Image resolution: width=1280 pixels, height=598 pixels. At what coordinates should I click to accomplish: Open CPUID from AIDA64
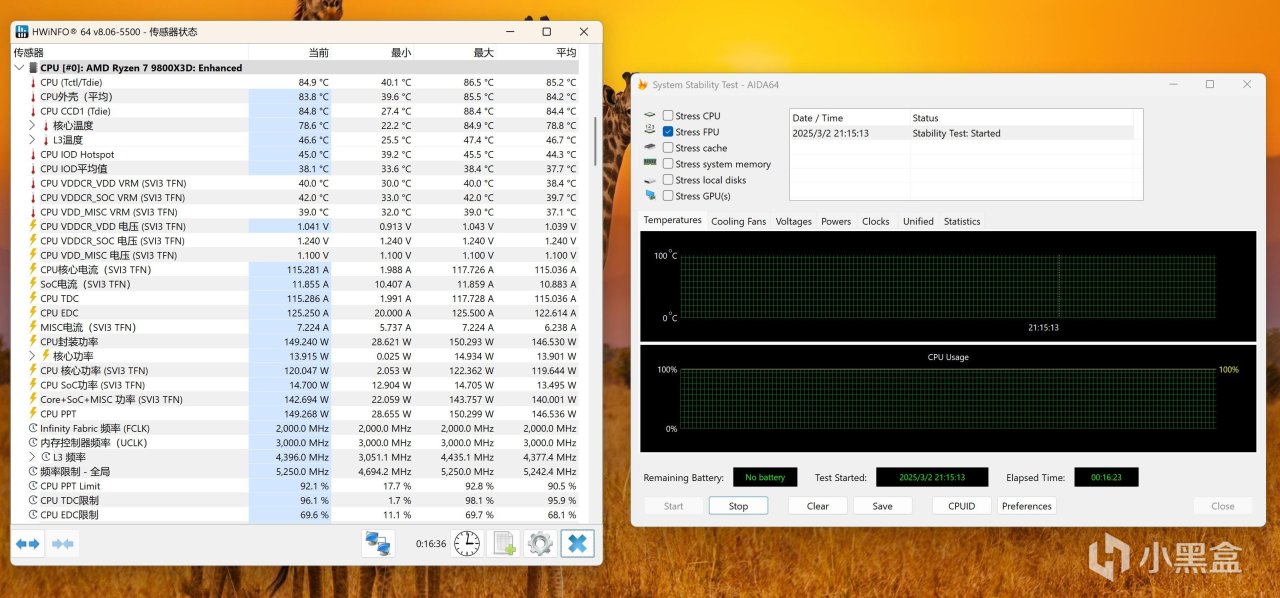962,506
